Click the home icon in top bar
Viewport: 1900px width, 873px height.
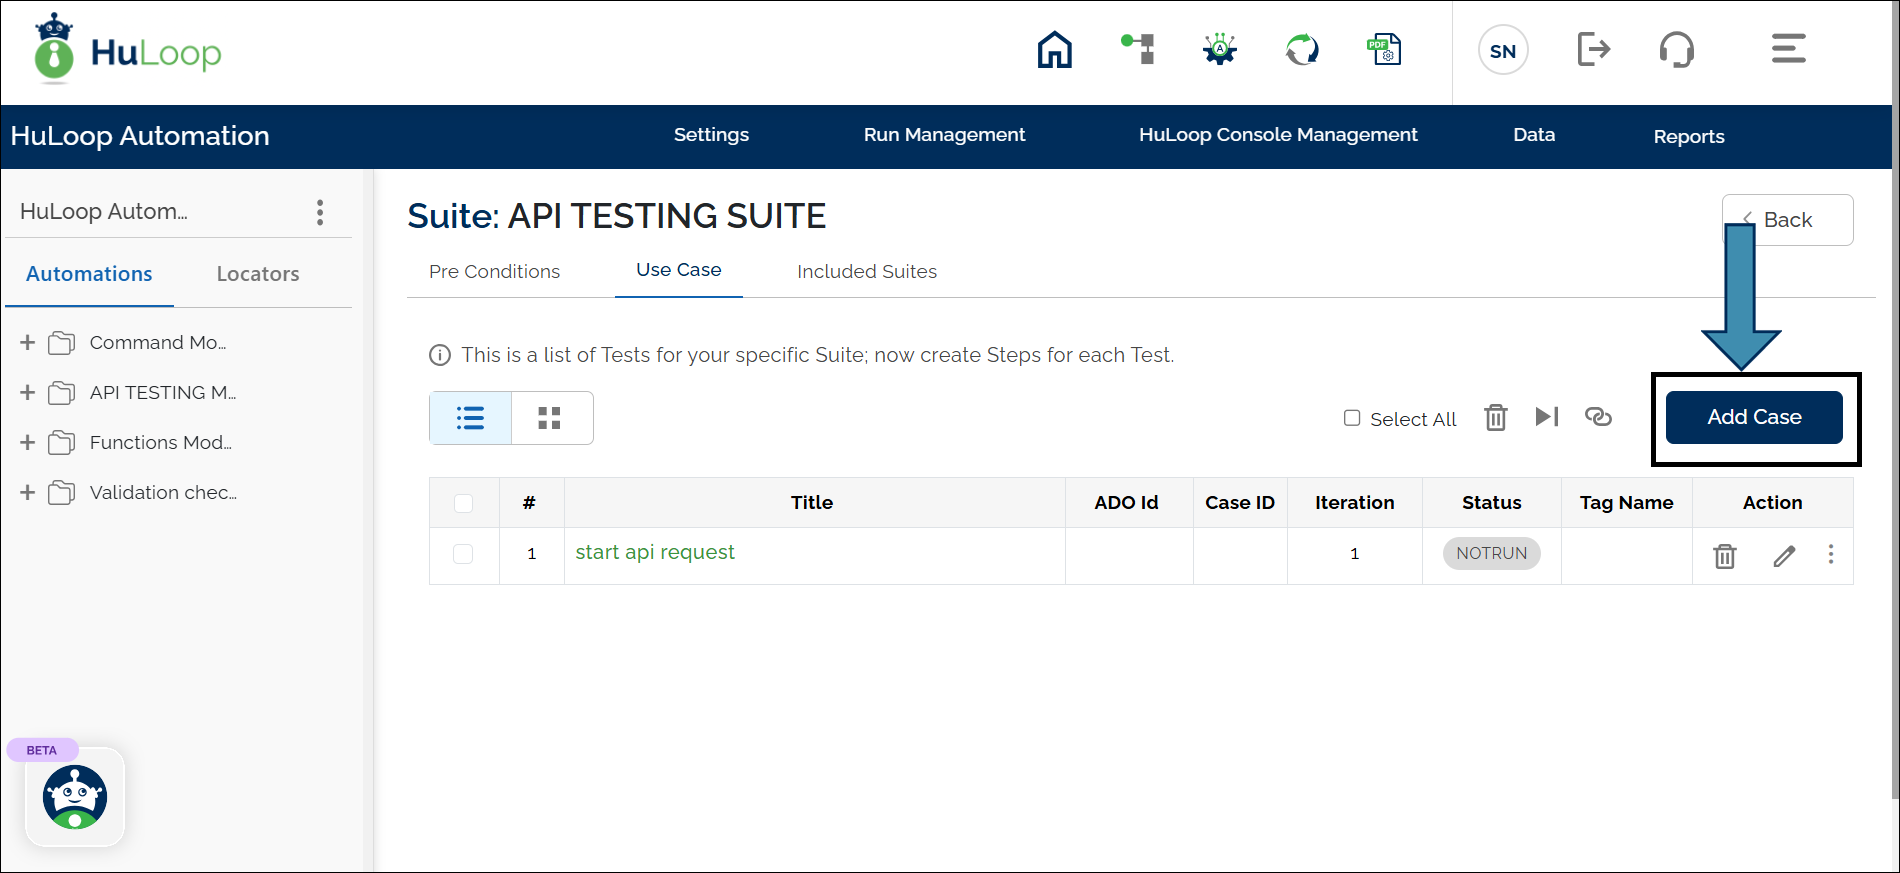[1054, 49]
